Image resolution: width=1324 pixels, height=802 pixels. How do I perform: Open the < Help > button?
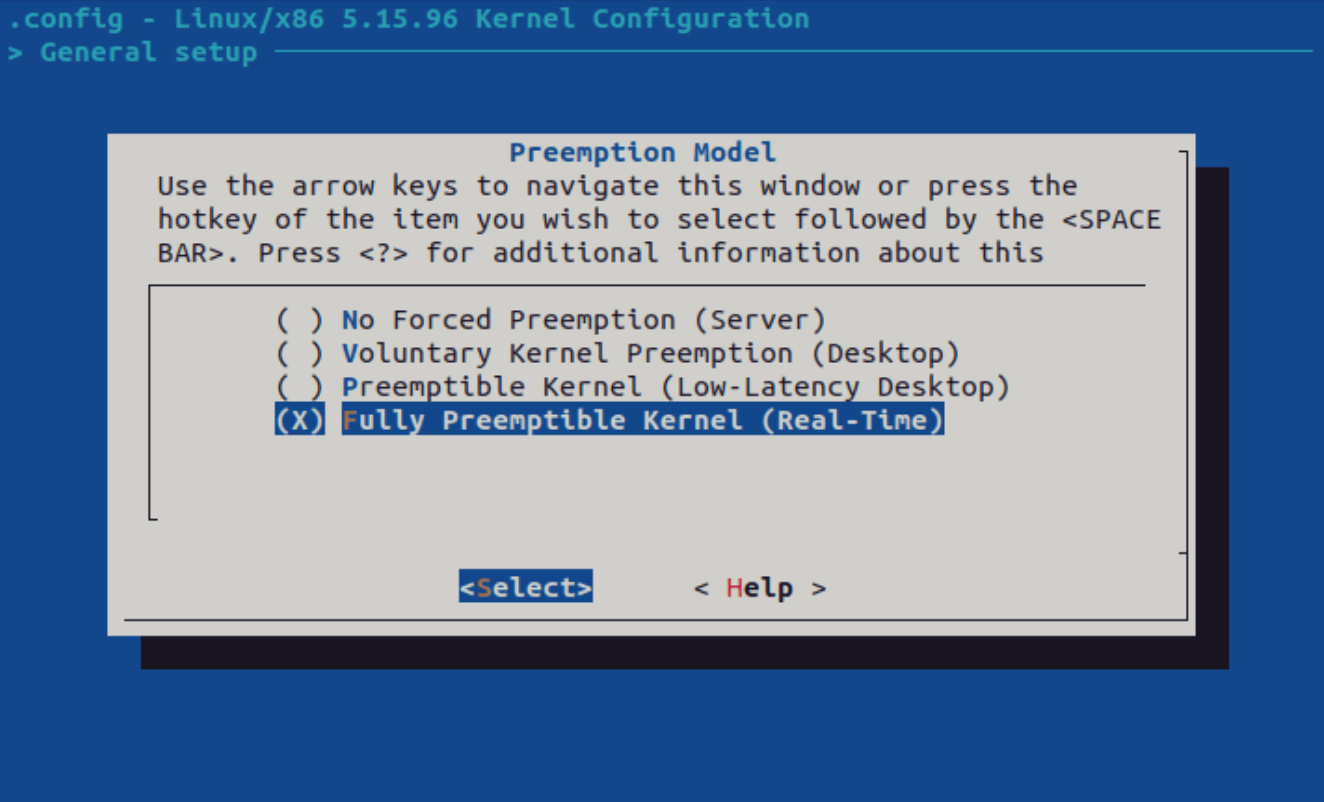[760, 587]
